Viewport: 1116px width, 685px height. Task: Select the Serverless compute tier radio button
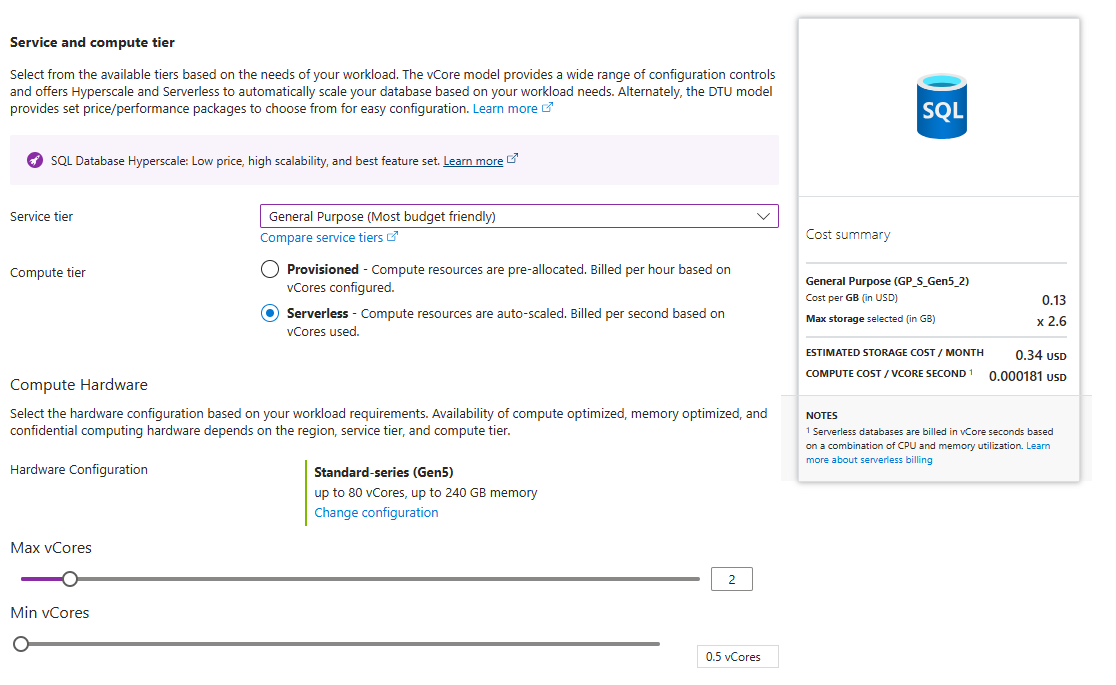pos(270,313)
